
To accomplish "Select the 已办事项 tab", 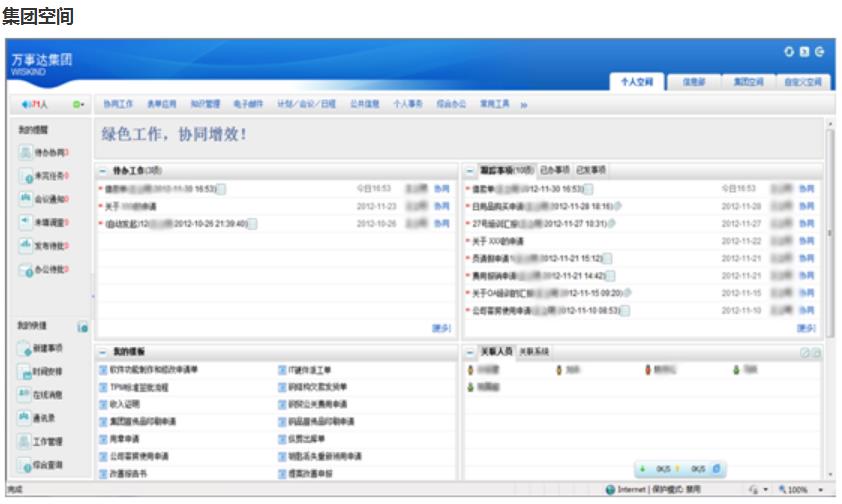I will click(x=554, y=171).
